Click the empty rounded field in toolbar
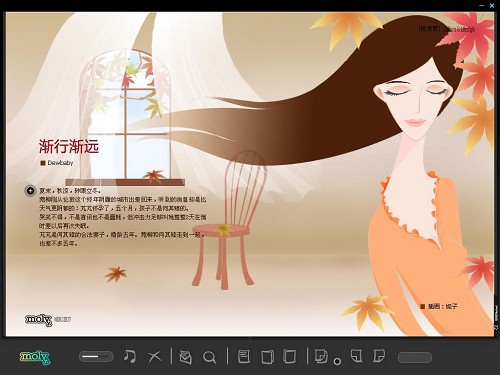Viewport: 500px width, 375px height. tap(415, 357)
